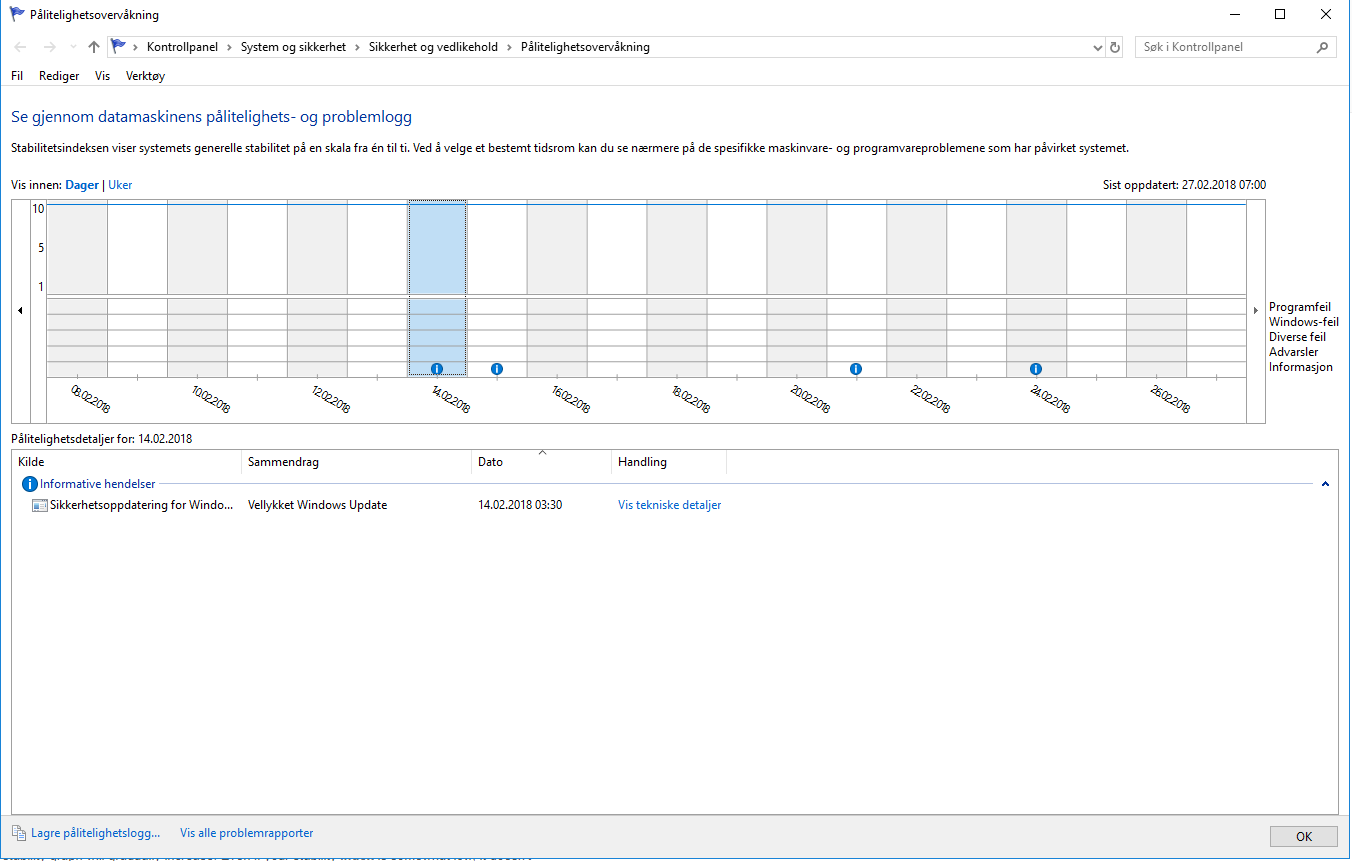Click the save log document icon

[19, 832]
